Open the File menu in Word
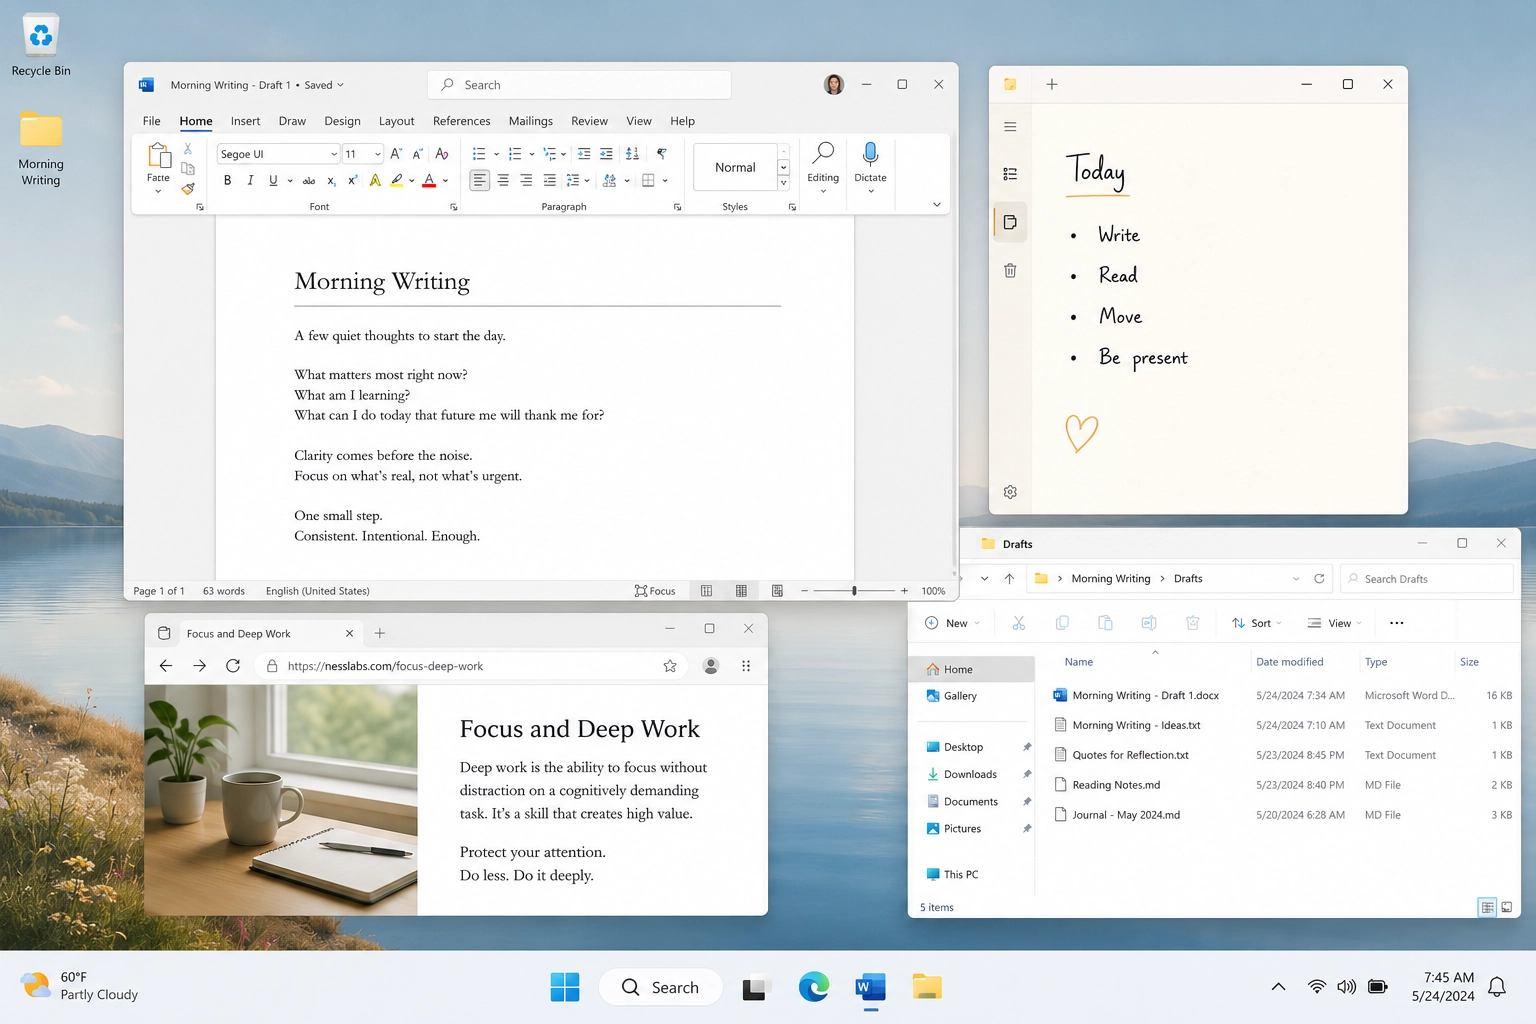This screenshot has width=1536, height=1024. coord(152,121)
